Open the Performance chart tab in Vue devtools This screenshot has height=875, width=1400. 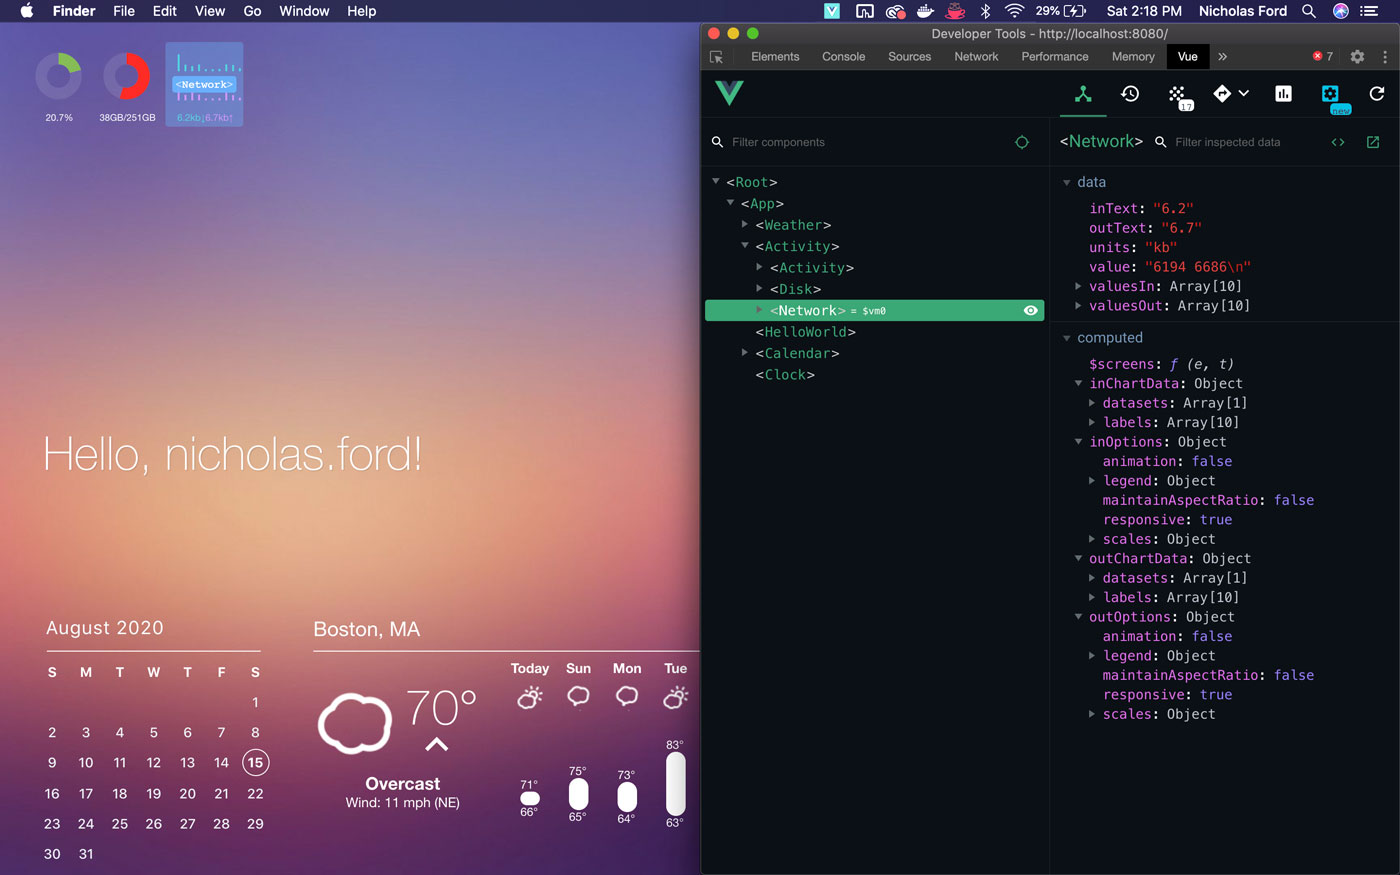click(x=1283, y=93)
